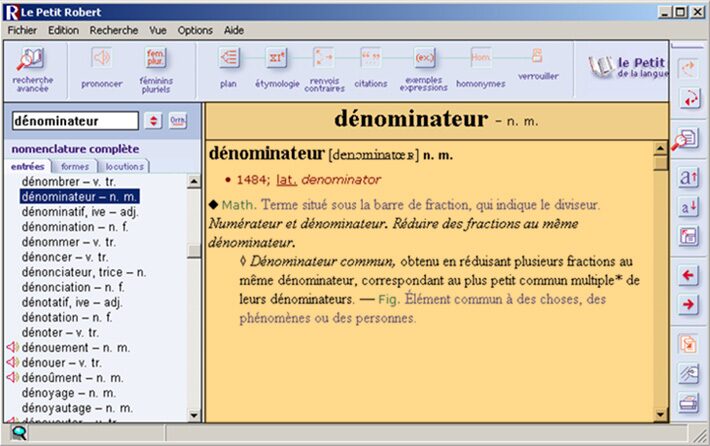Click the increase text size icon

tap(688, 178)
